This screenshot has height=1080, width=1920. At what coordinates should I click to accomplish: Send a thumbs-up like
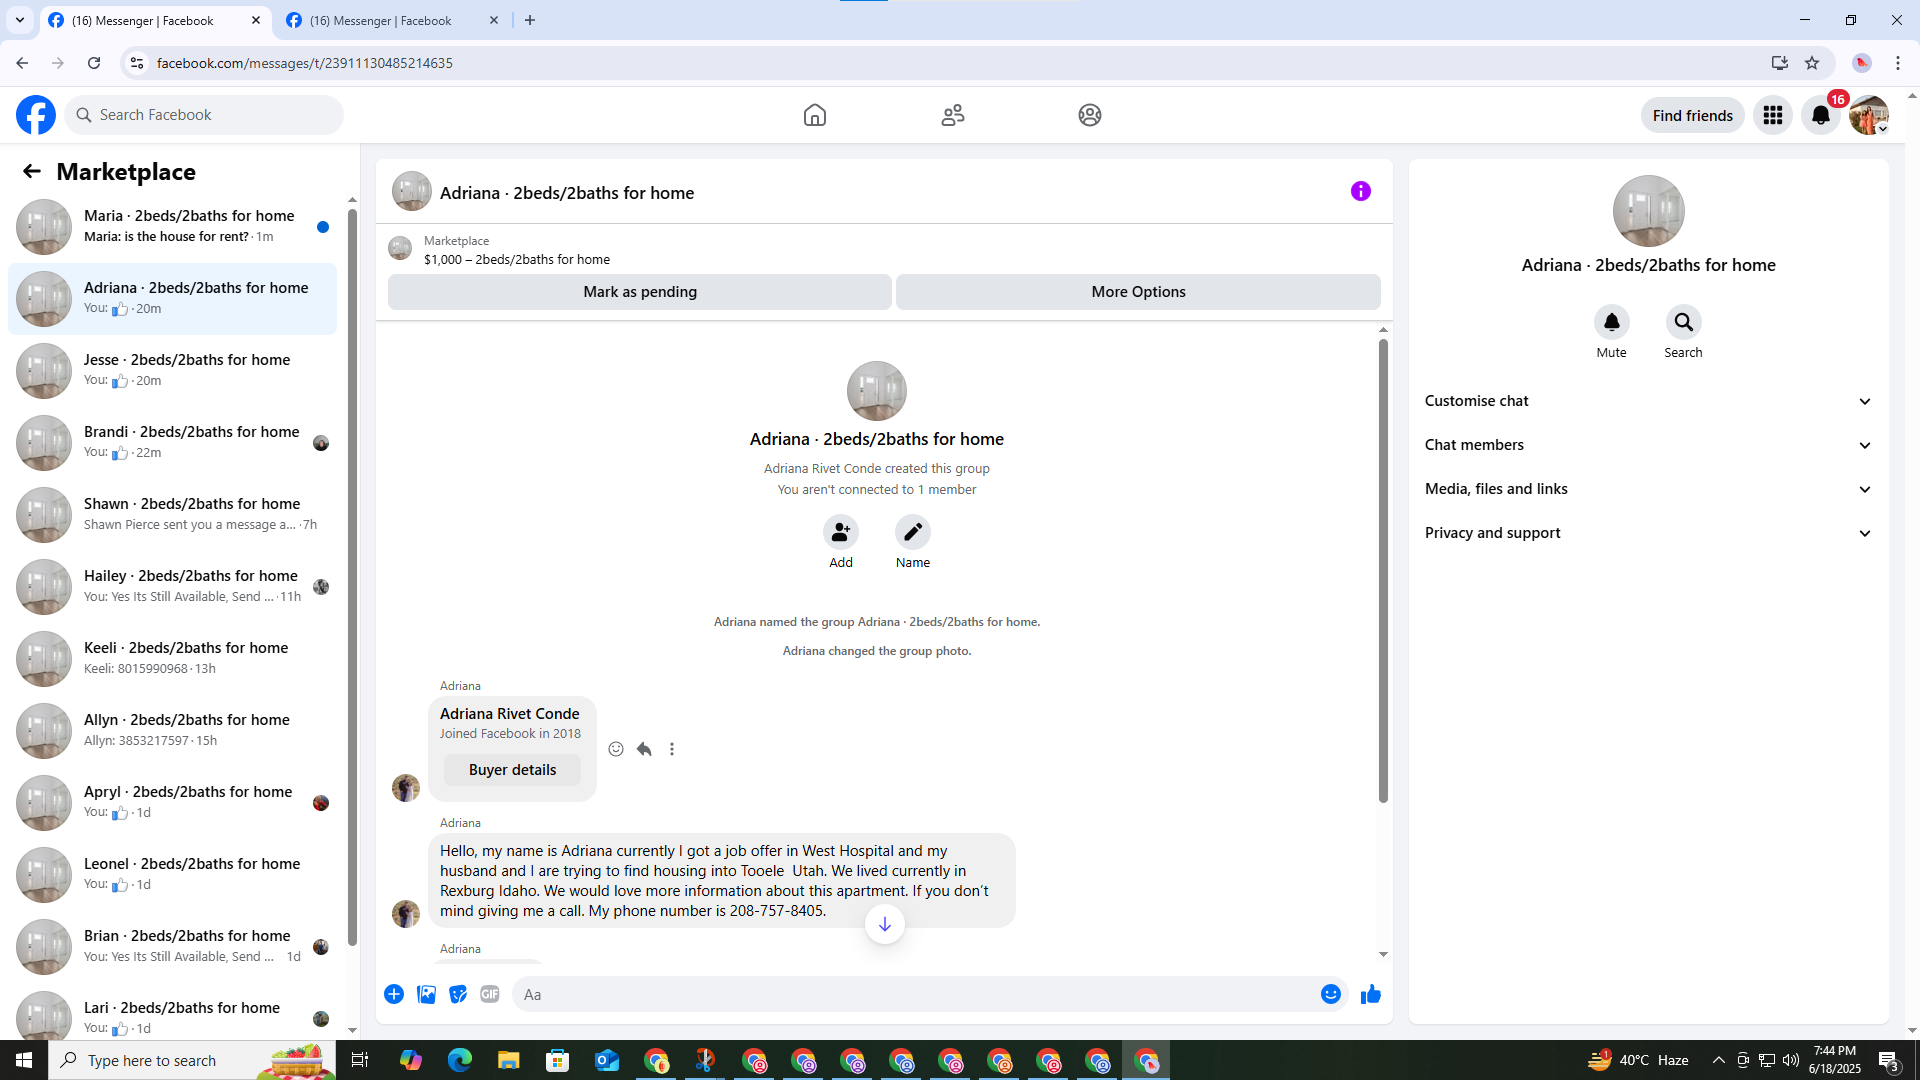tap(1371, 994)
